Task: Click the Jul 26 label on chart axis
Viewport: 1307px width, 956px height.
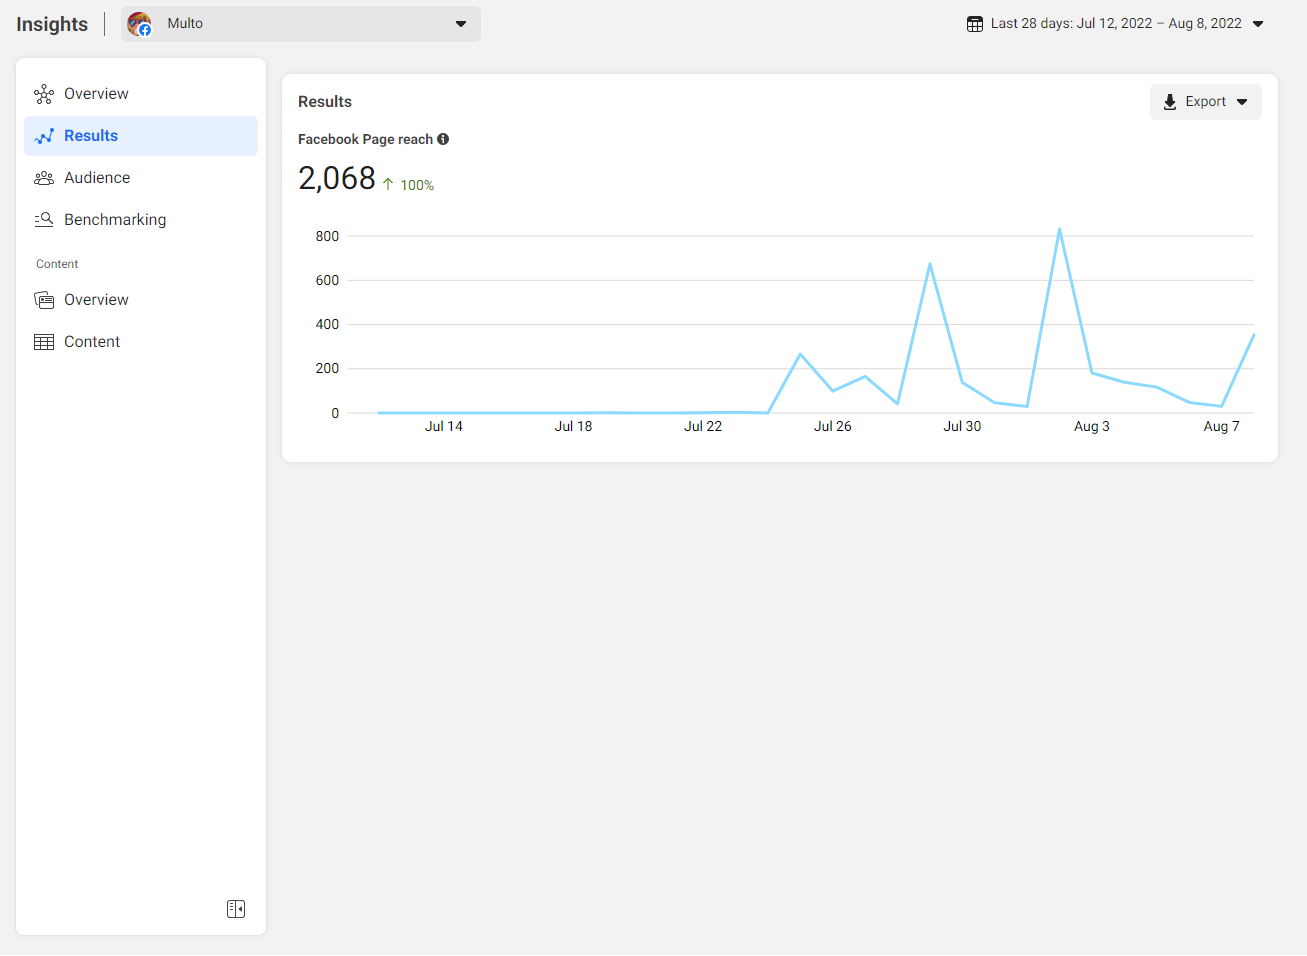Action: coord(832,426)
